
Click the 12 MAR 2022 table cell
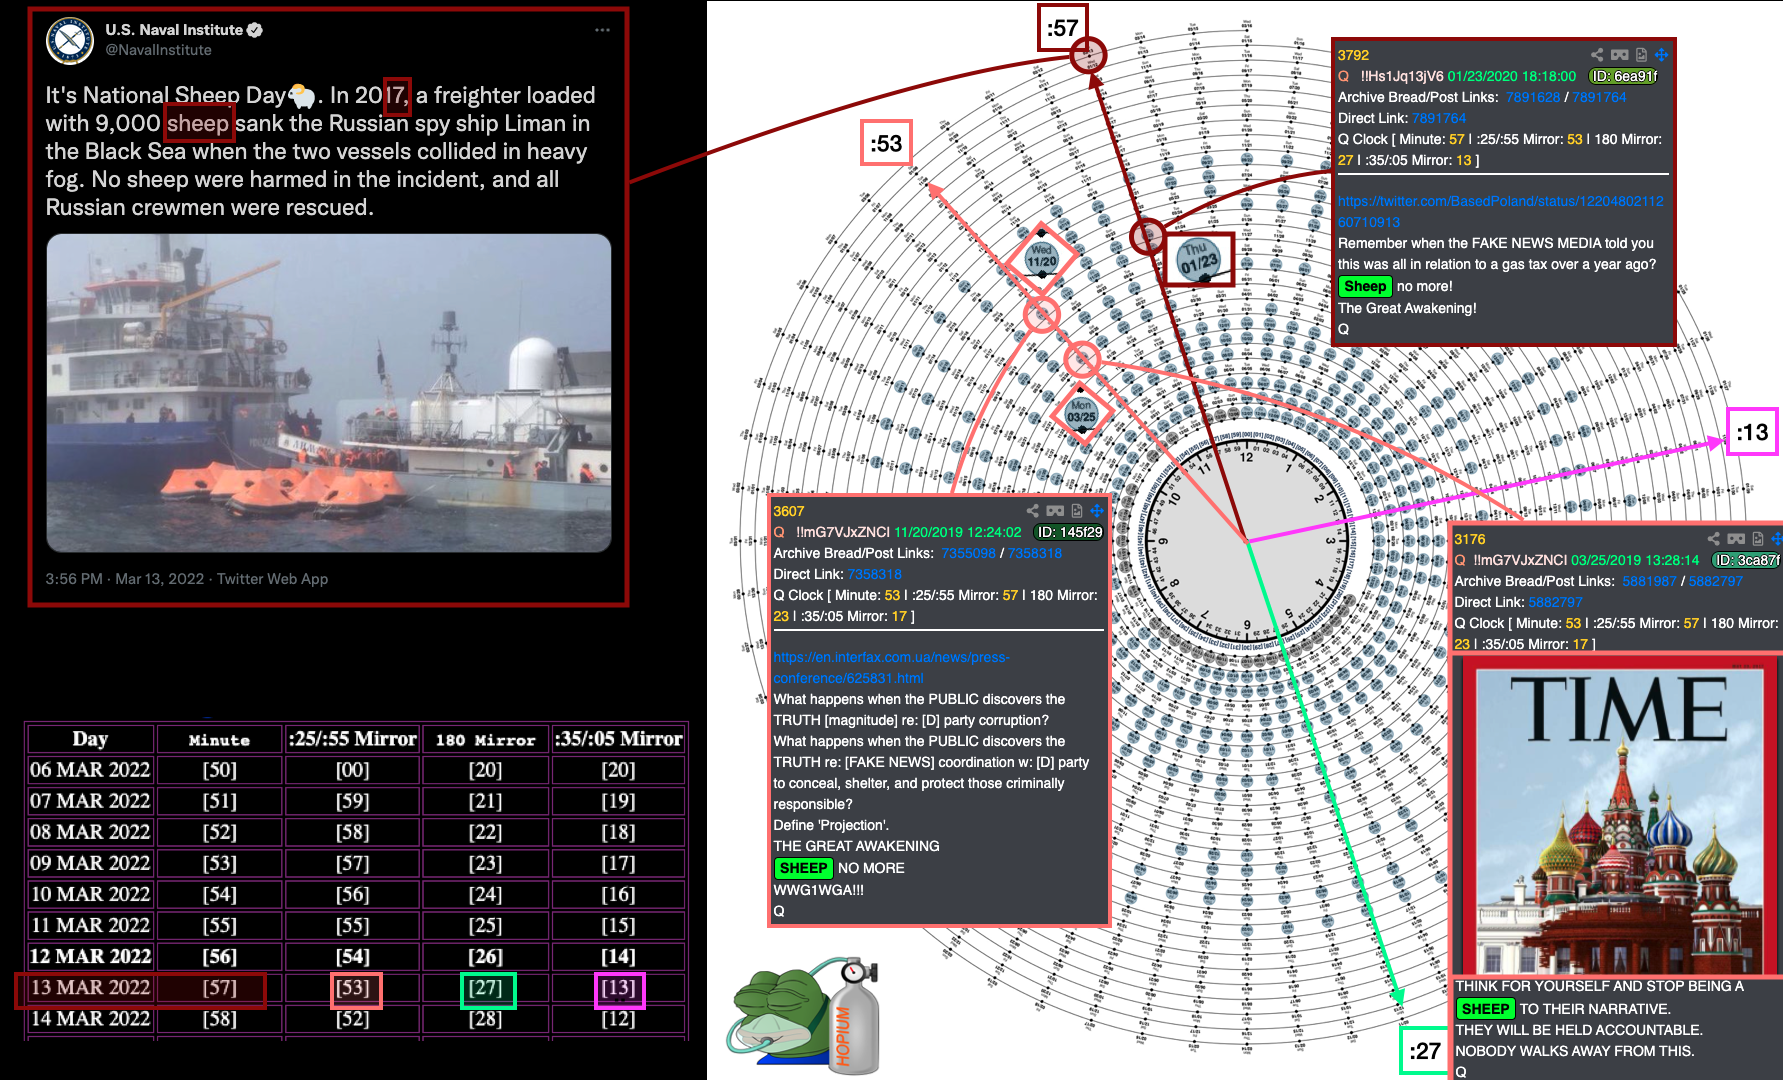[90, 957]
